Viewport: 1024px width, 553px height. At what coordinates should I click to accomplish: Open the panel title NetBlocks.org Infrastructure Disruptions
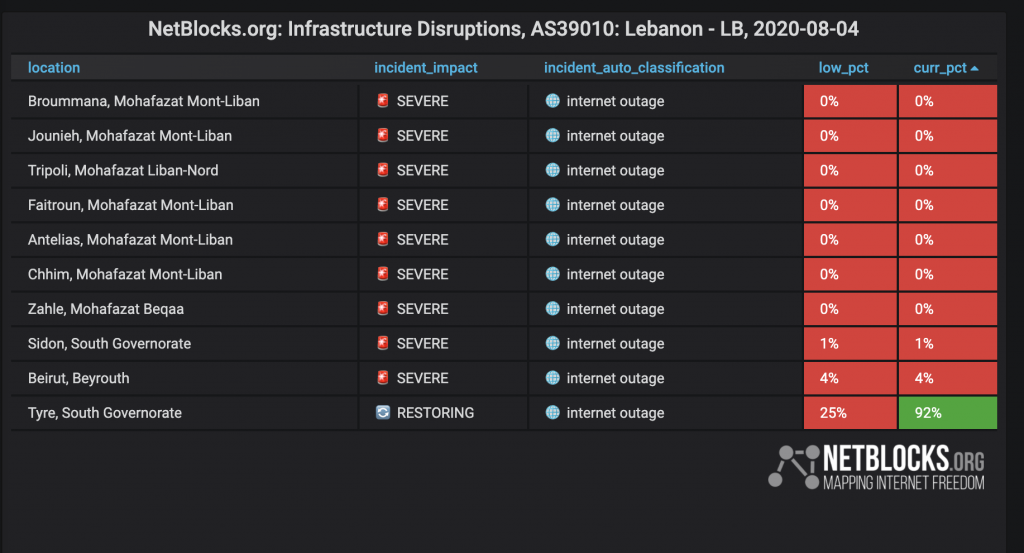(x=503, y=29)
